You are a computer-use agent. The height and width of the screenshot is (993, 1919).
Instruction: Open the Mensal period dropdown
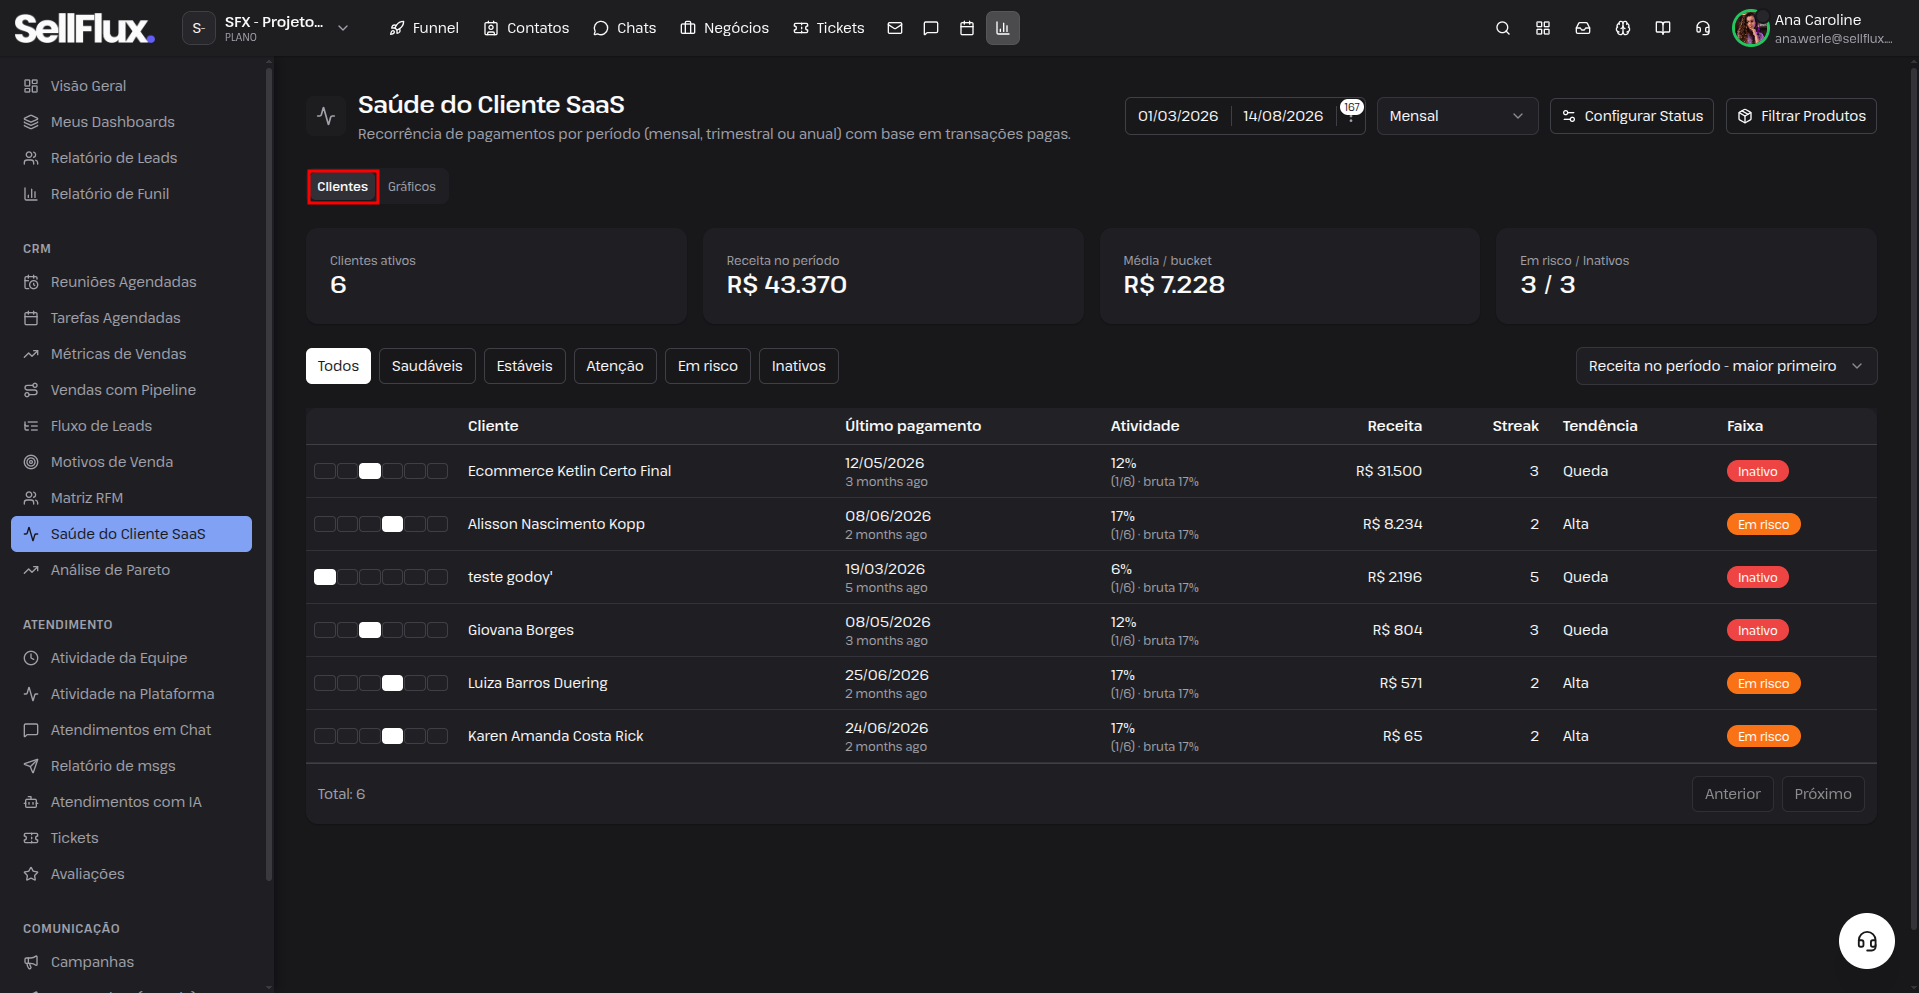pyautogui.click(x=1457, y=116)
